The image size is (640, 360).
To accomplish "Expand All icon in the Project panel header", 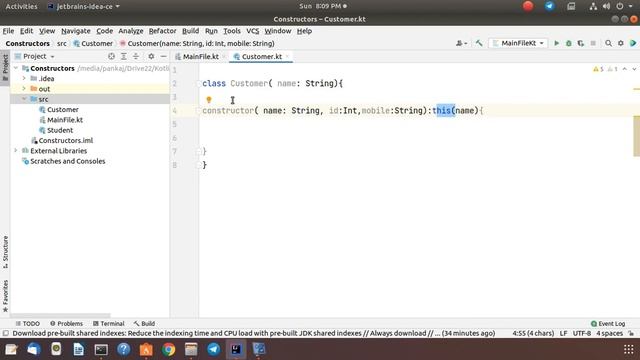I will [124, 56].
